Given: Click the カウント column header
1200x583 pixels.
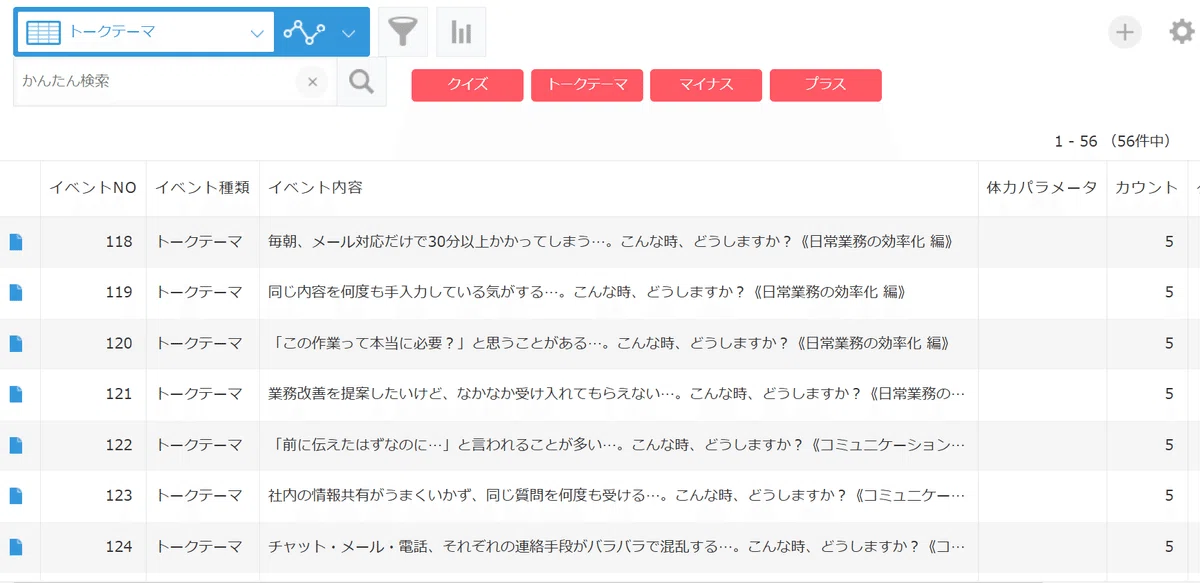Looking at the screenshot, I should (1146, 187).
